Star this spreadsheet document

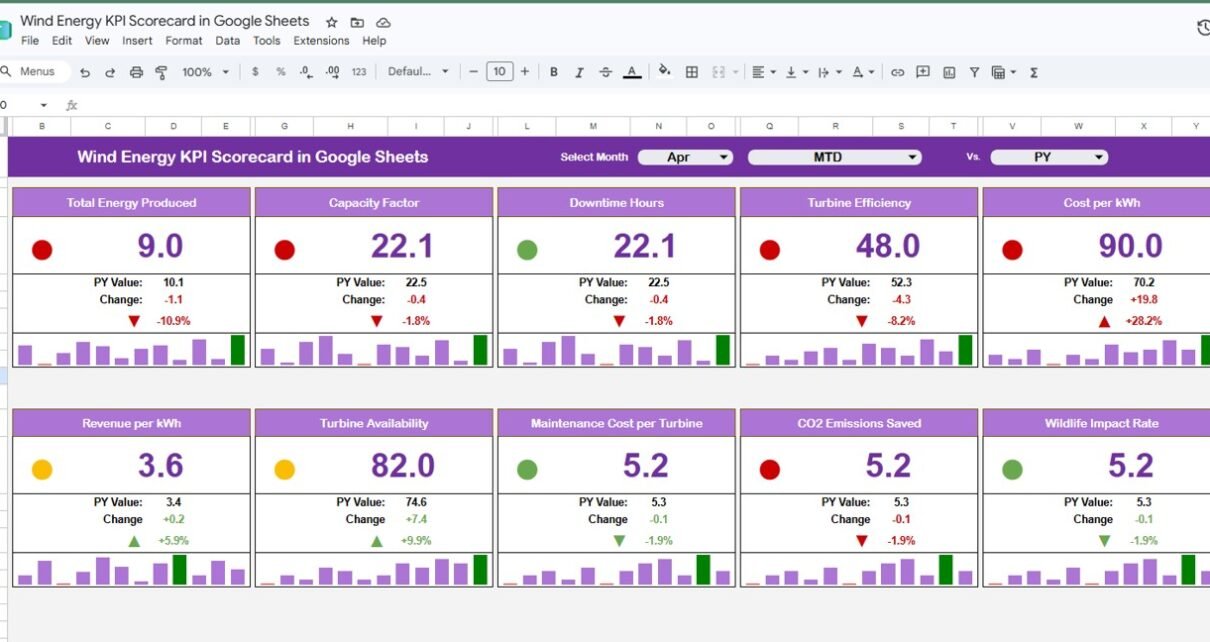click(x=332, y=22)
